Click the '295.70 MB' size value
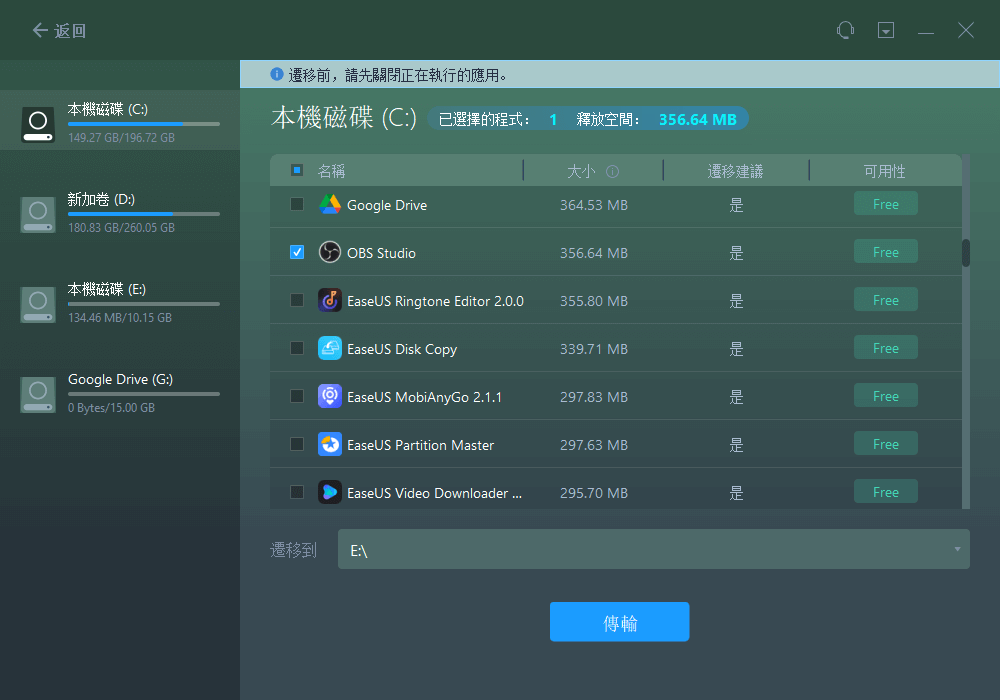This screenshot has width=1000, height=700. (594, 493)
